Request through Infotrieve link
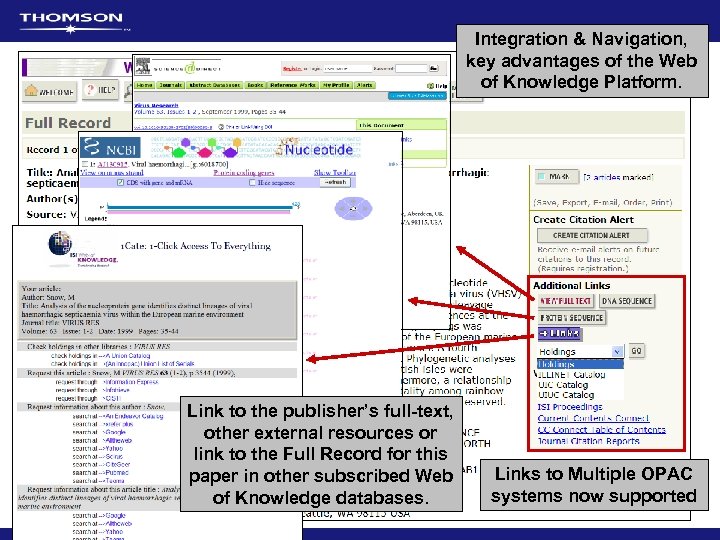The image size is (720, 540). (117, 390)
